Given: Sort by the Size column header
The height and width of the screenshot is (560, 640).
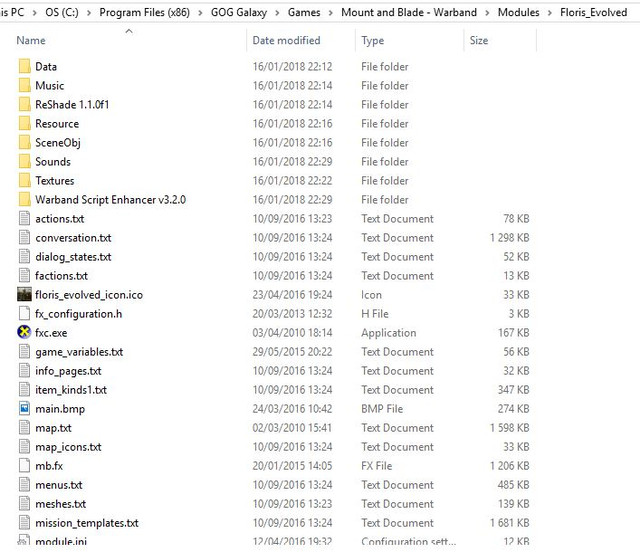Looking at the screenshot, I should (478, 40).
